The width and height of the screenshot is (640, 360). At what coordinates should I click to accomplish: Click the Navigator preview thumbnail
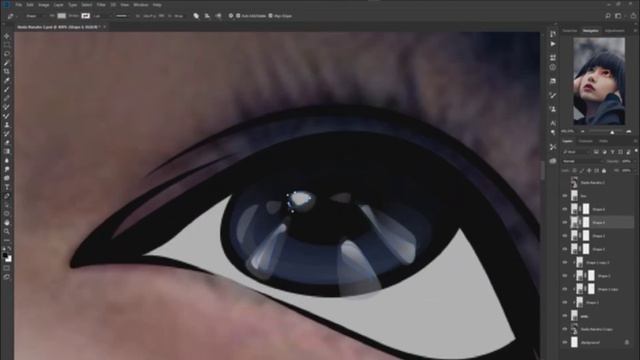(599, 81)
